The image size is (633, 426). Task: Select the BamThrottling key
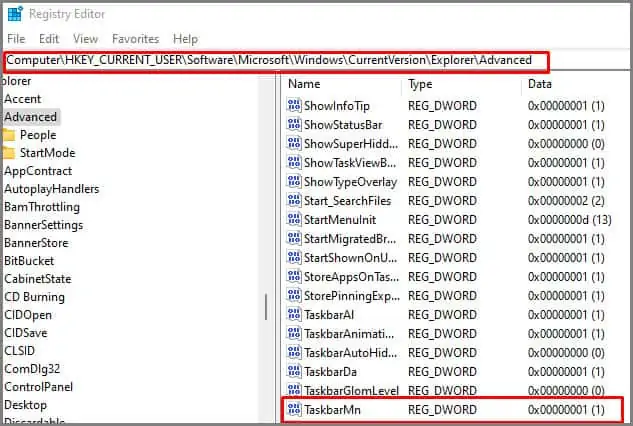pyautogui.click(x=42, y=207)
